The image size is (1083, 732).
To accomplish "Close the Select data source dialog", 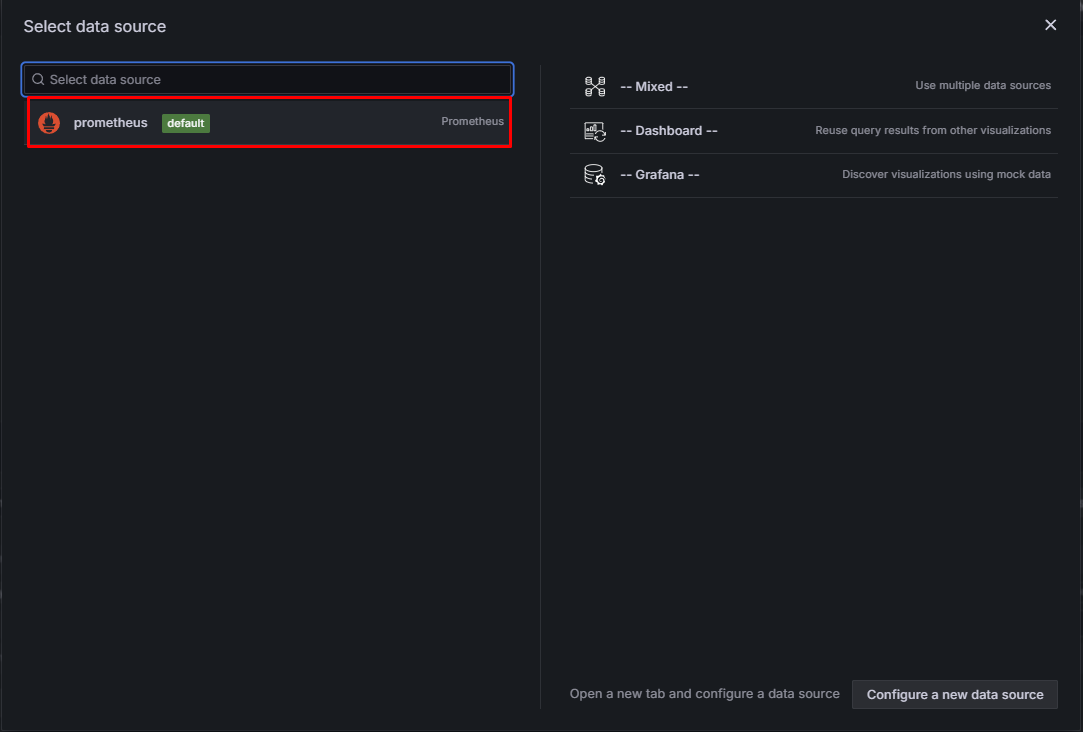I will click(x=1051, y=24).
